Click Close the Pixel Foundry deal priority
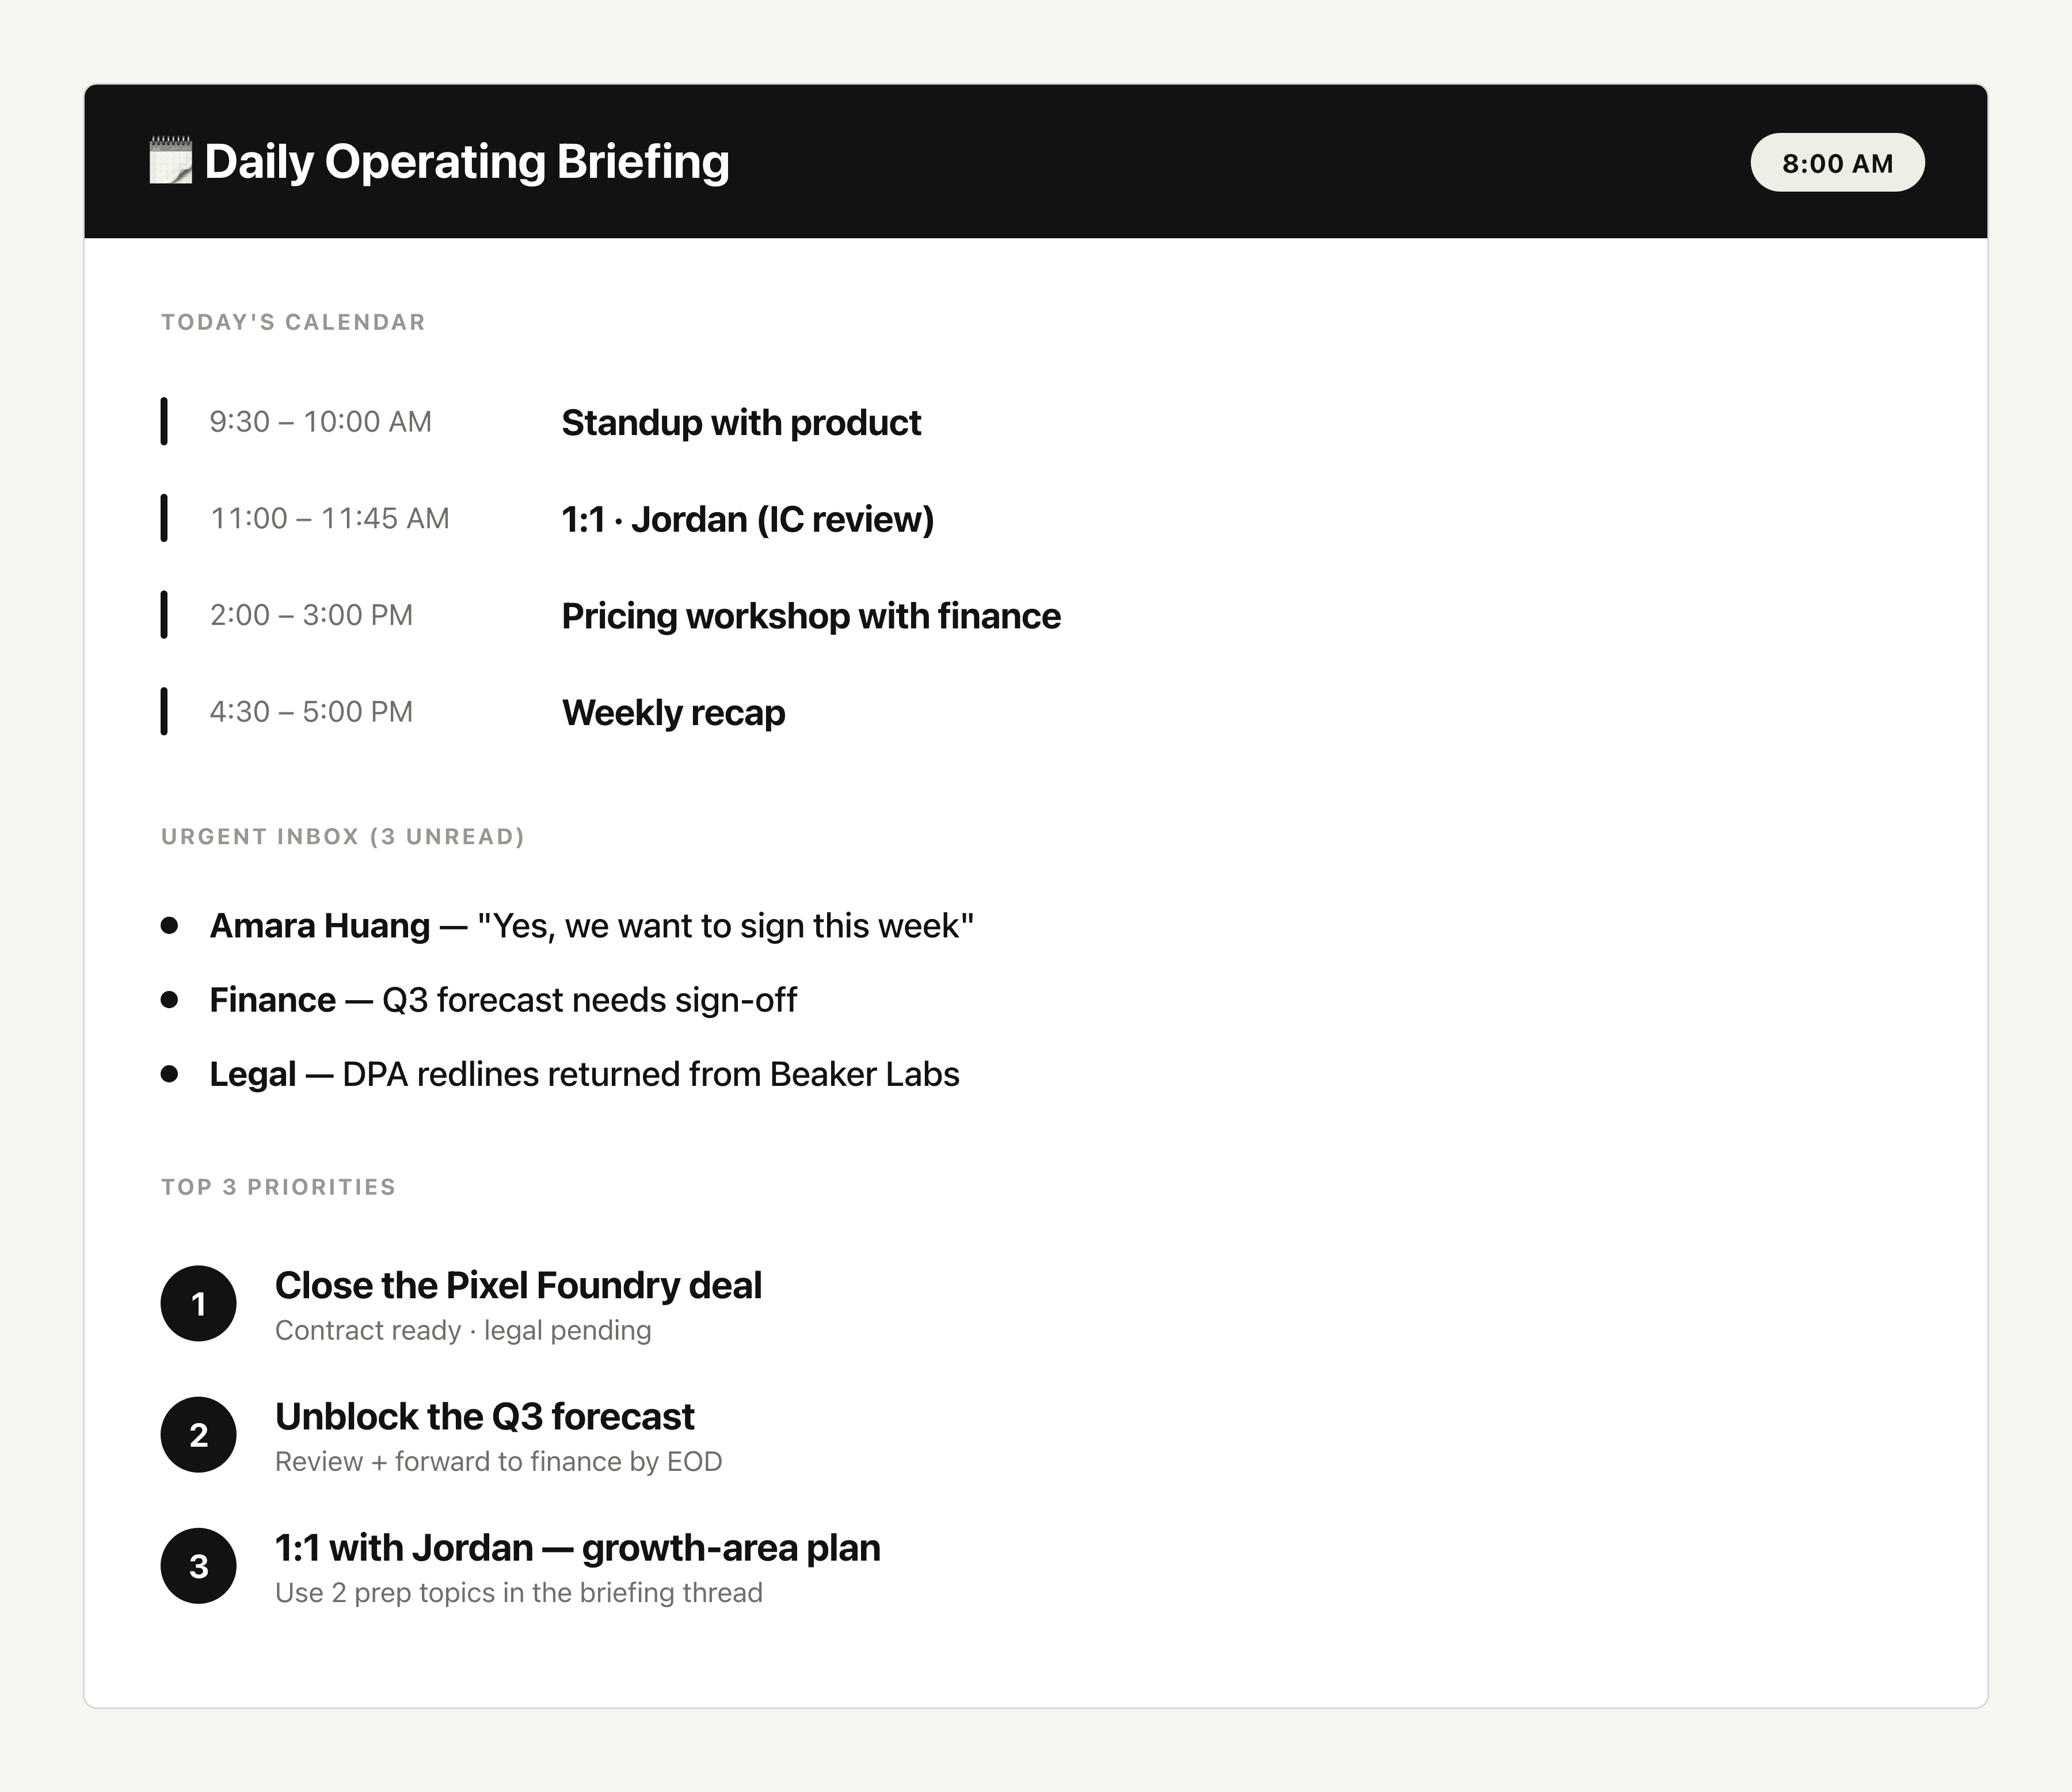2072x1792 pixels. click(x=518, y=1305)
